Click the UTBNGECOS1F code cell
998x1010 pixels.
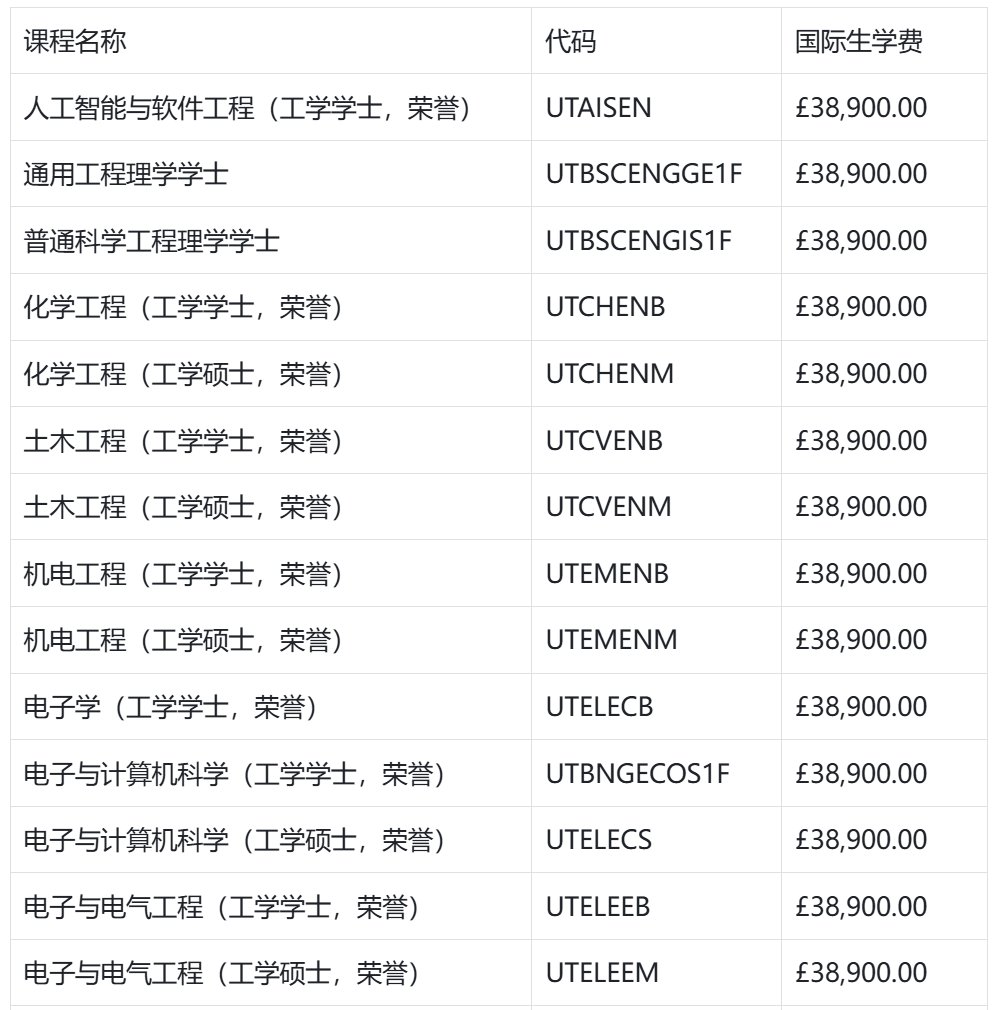tap(638, 773)
